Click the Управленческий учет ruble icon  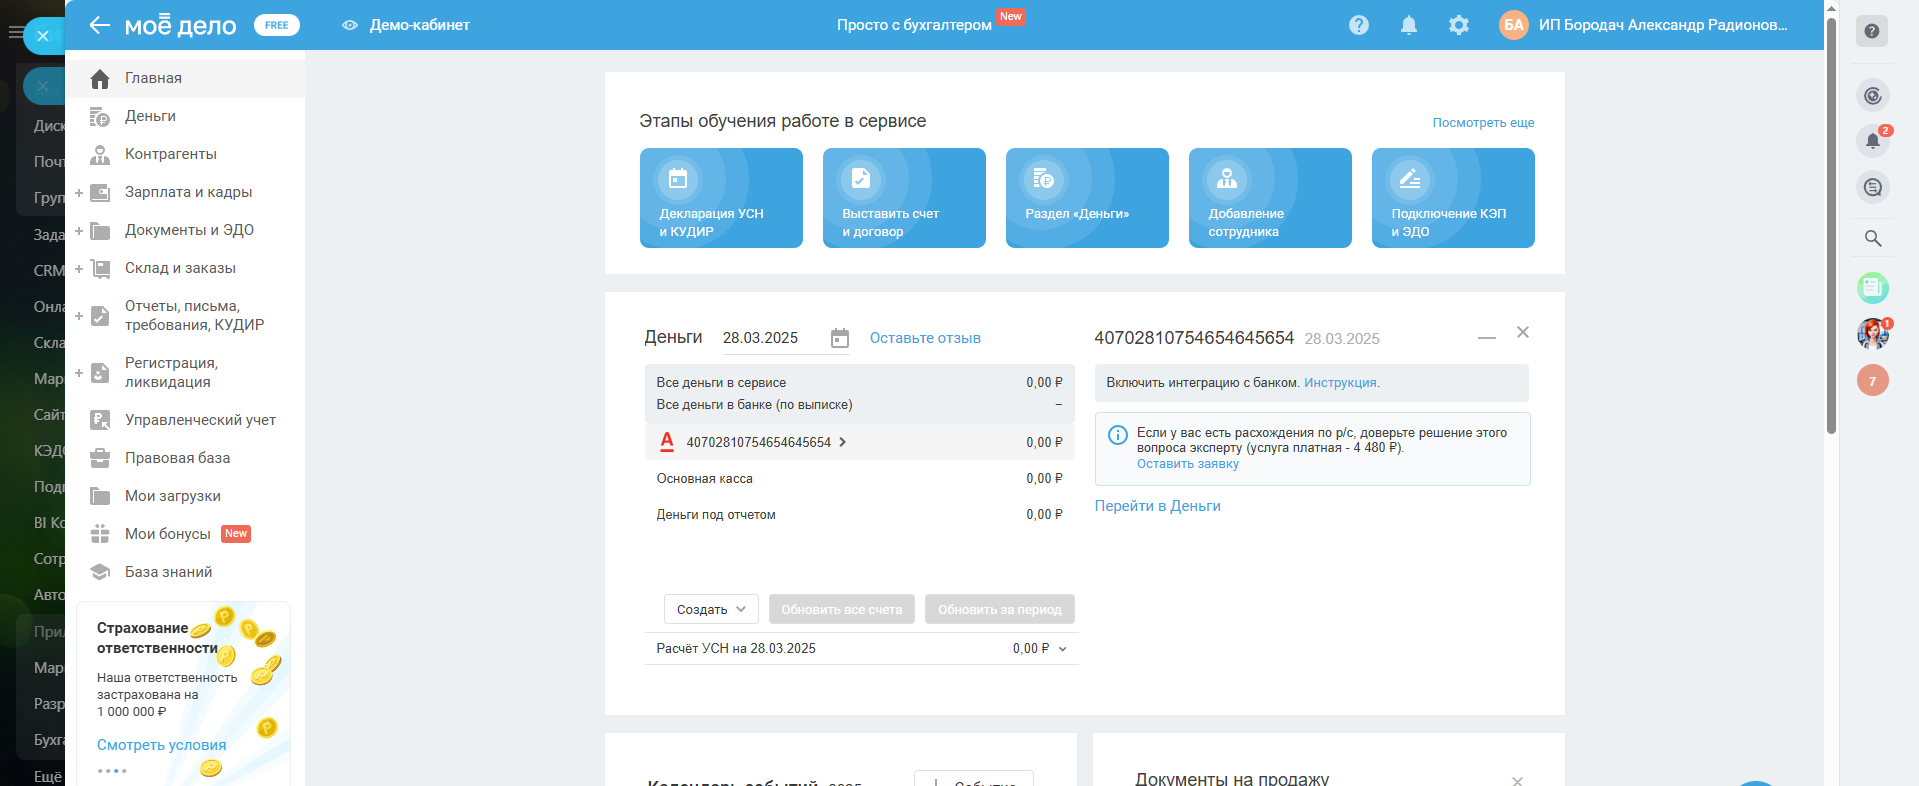pyautogui.click(x=100, y=420)
